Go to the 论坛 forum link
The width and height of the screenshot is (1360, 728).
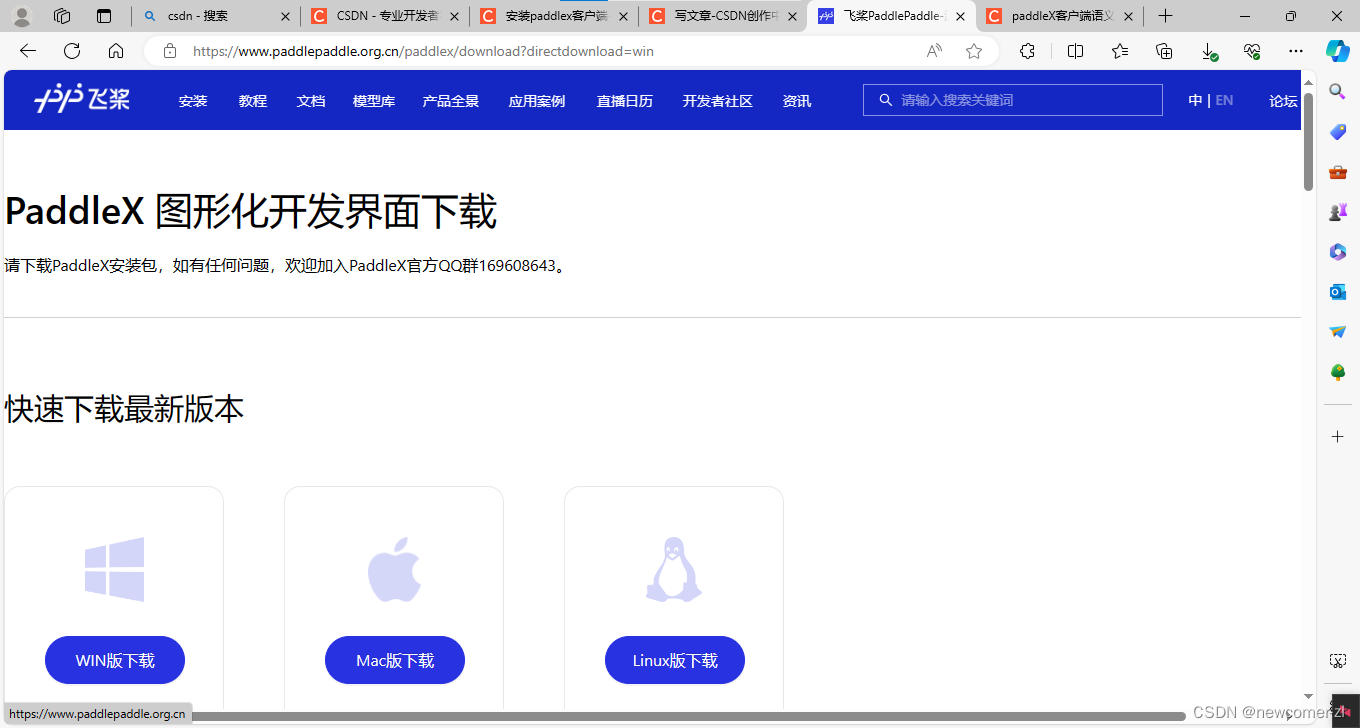click(1283, 101)
